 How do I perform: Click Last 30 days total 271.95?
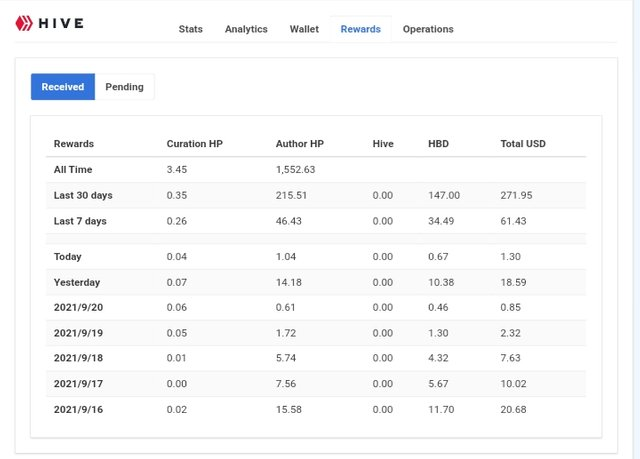coord(516,195)
